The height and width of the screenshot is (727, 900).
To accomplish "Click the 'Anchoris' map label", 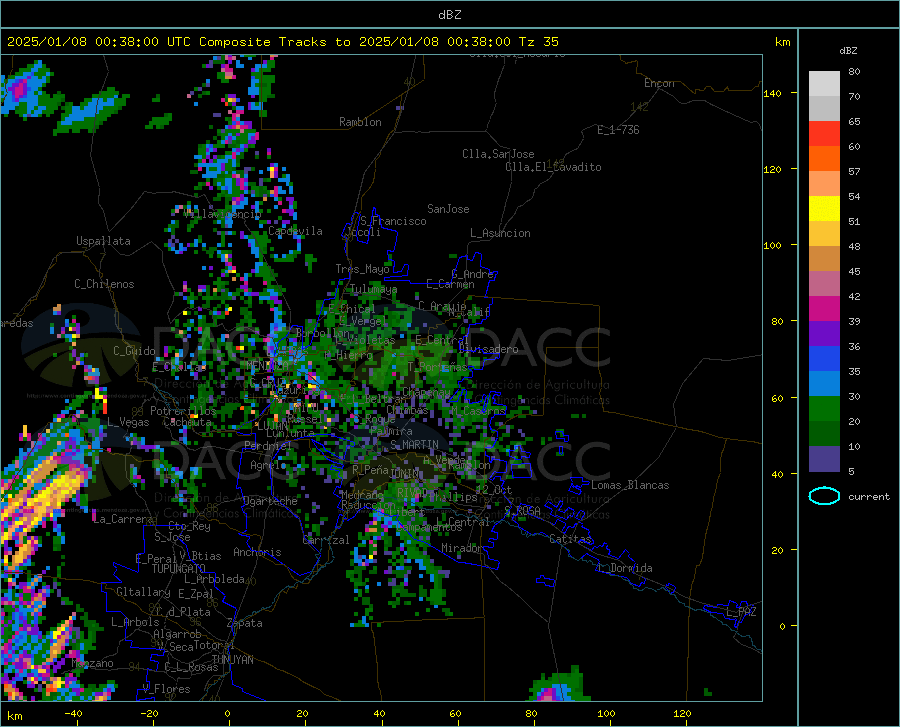I will pos(257,552).
